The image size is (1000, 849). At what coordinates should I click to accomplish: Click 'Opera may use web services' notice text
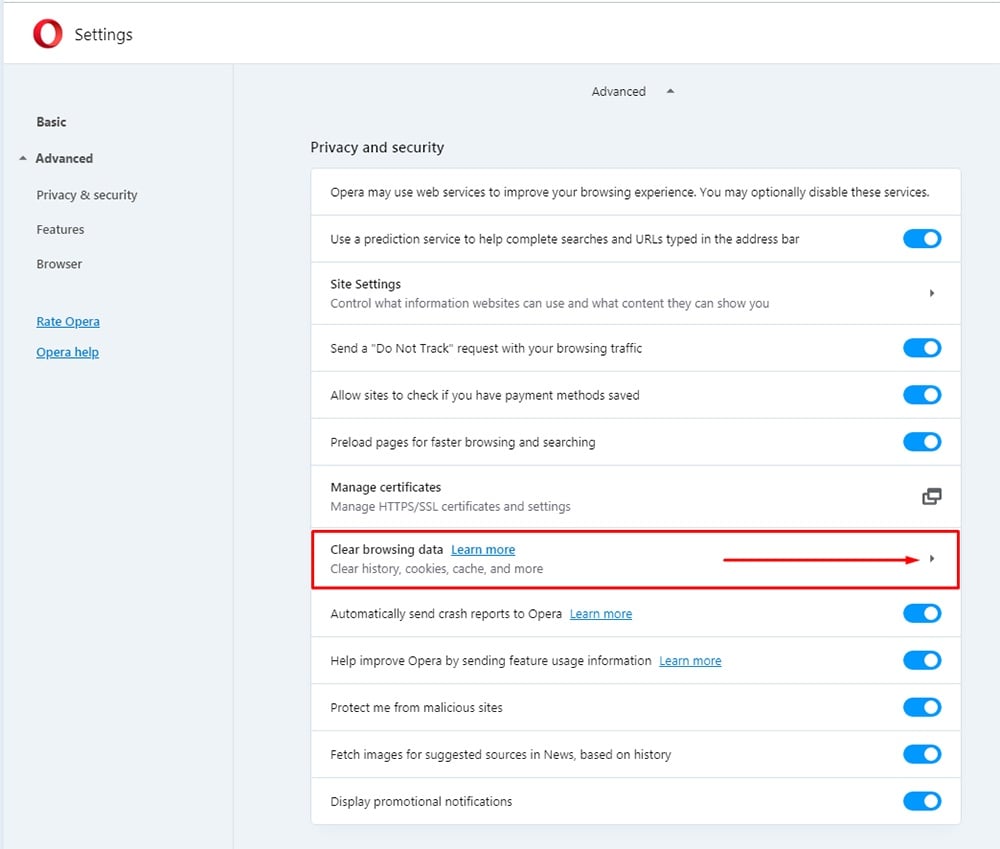pyautogui.click(x=629, y=192)
